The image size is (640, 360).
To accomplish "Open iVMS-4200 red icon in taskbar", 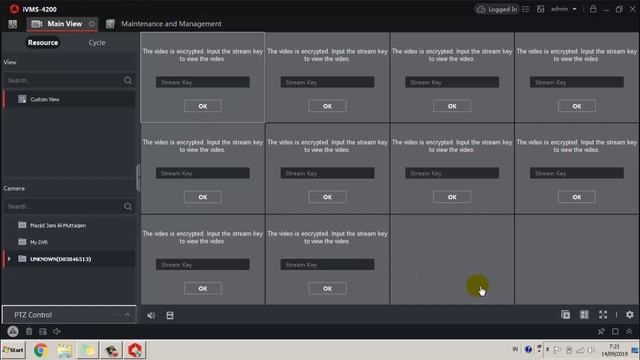I will (x=135, y=350).
